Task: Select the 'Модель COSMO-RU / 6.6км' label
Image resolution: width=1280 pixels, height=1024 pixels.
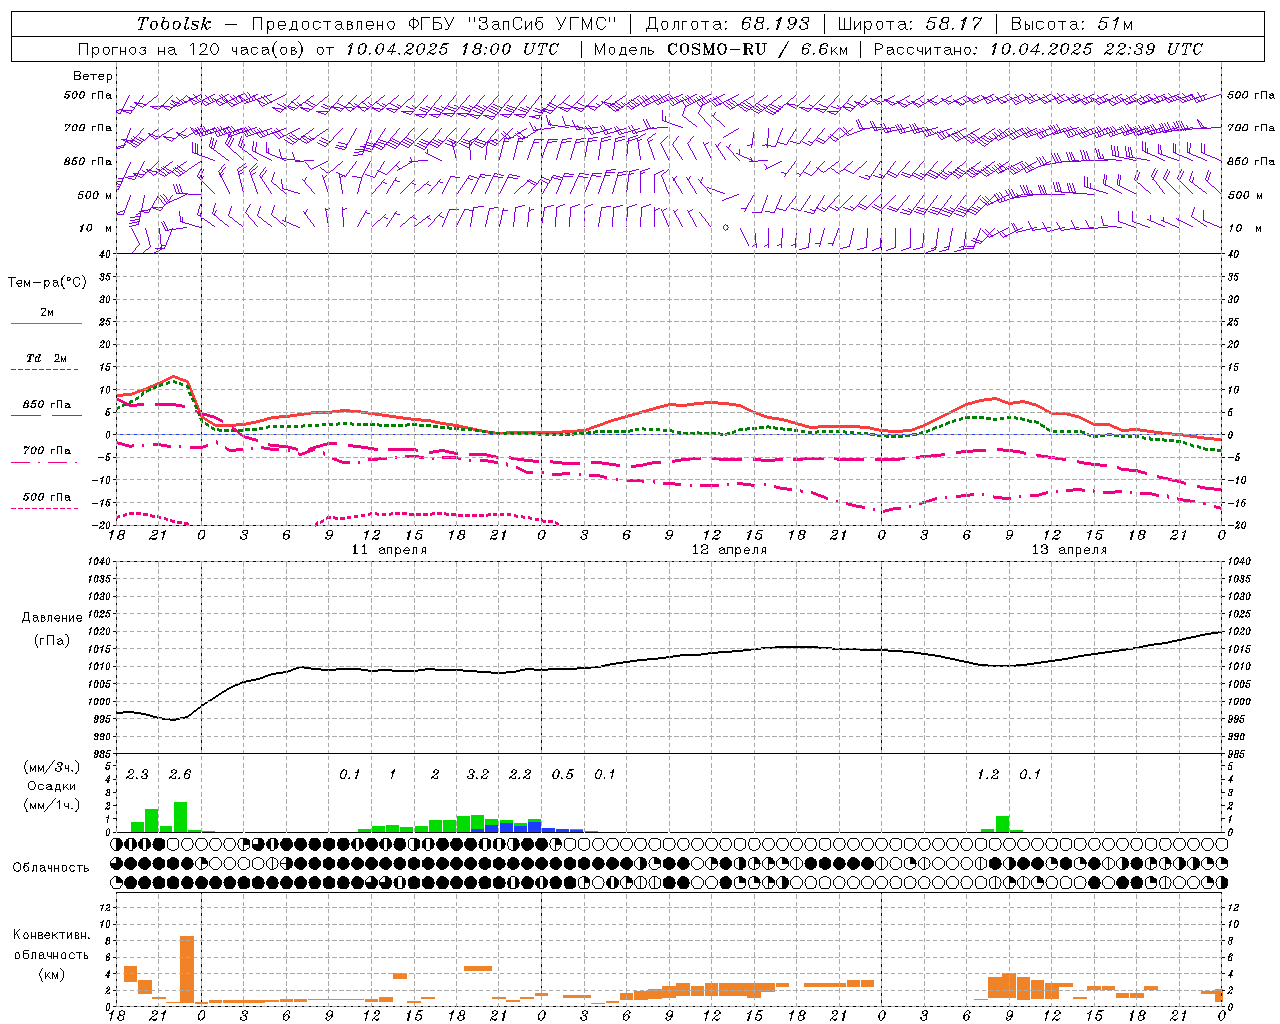Action: (x=721, y=49)
